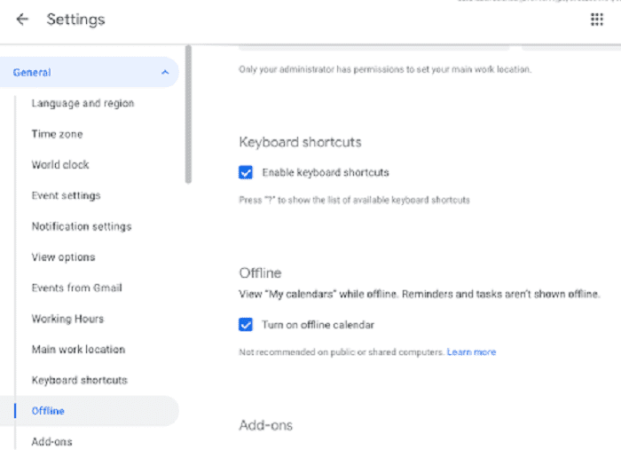Navigate to Events from Gmail
This screenshot has height=450, width=621.
(x=77, y=288)
